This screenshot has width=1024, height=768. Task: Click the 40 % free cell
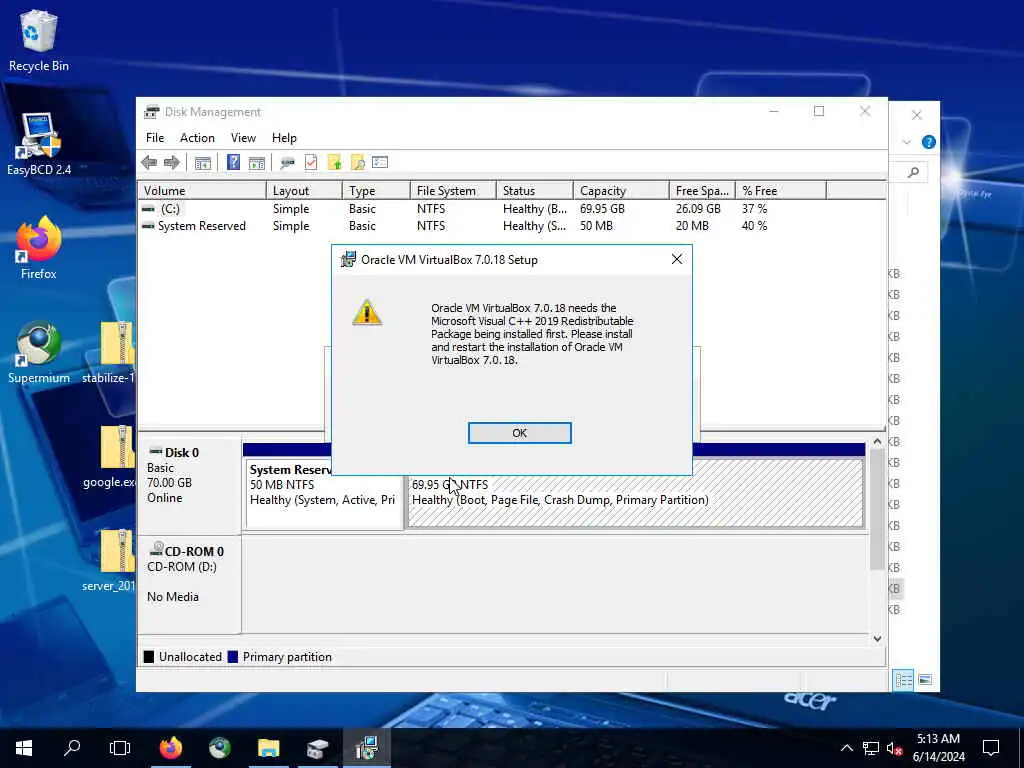click(754, 226)
